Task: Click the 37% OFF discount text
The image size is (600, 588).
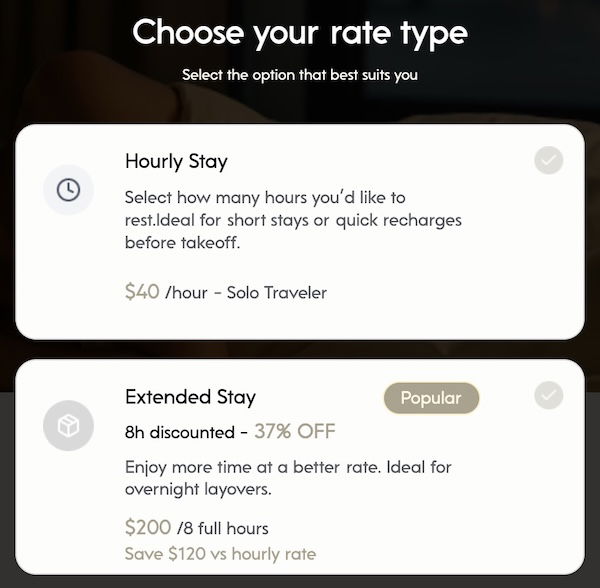Action: pyautogui.click(x=294, y=432)
